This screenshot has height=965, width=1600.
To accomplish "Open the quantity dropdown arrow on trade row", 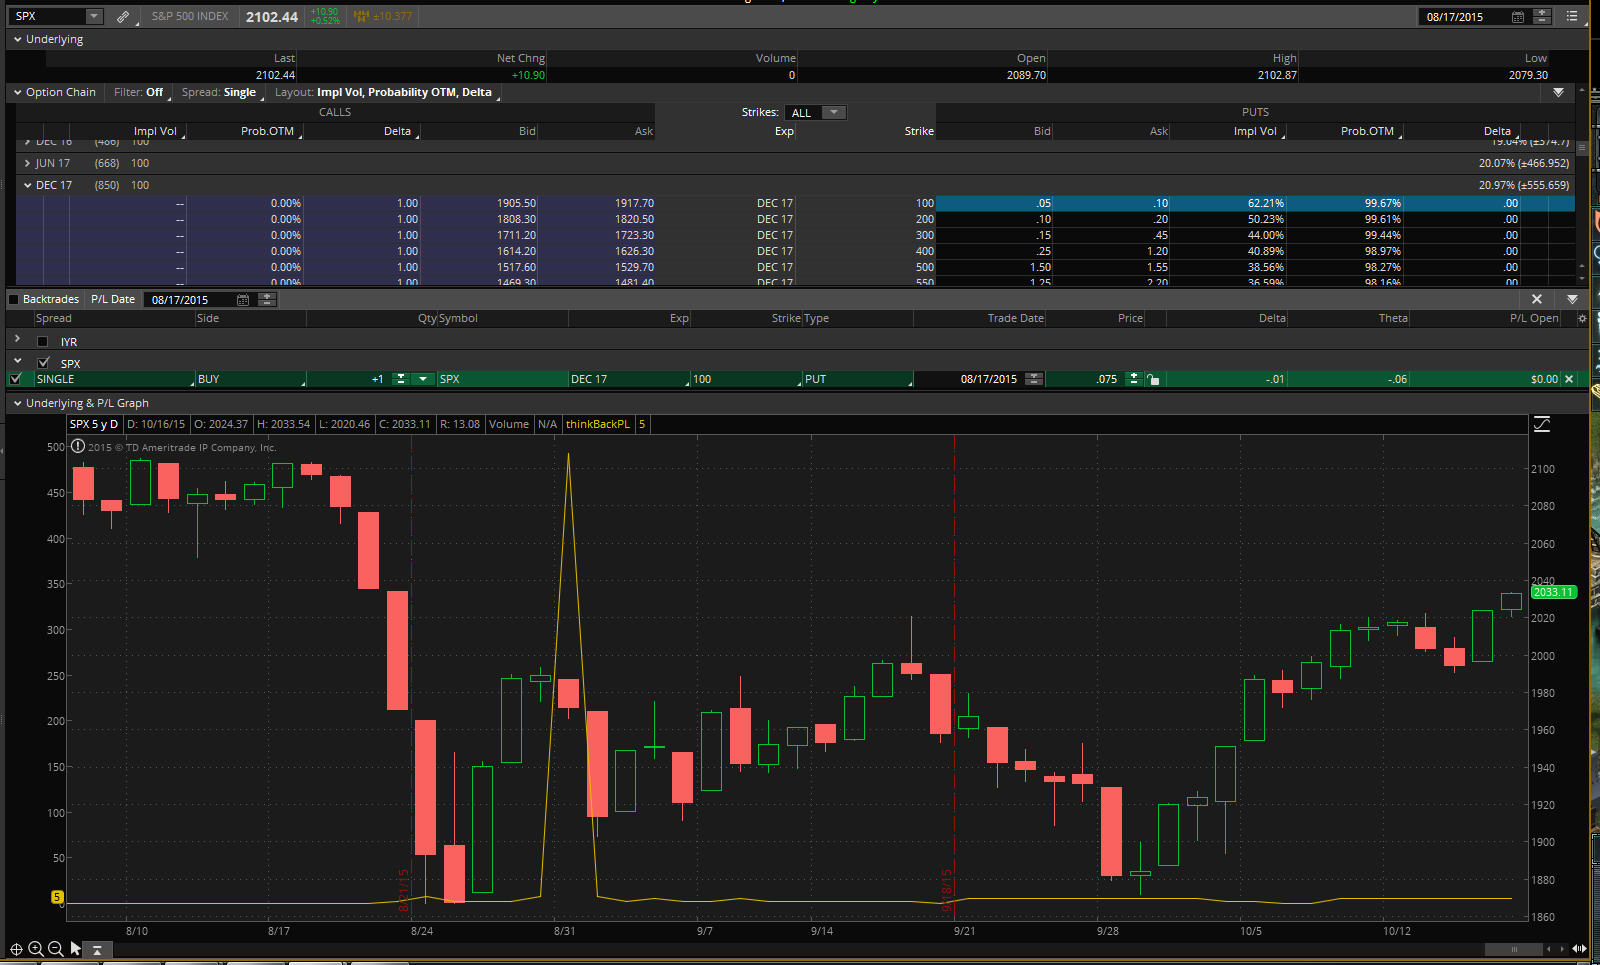I will point(423,379).
